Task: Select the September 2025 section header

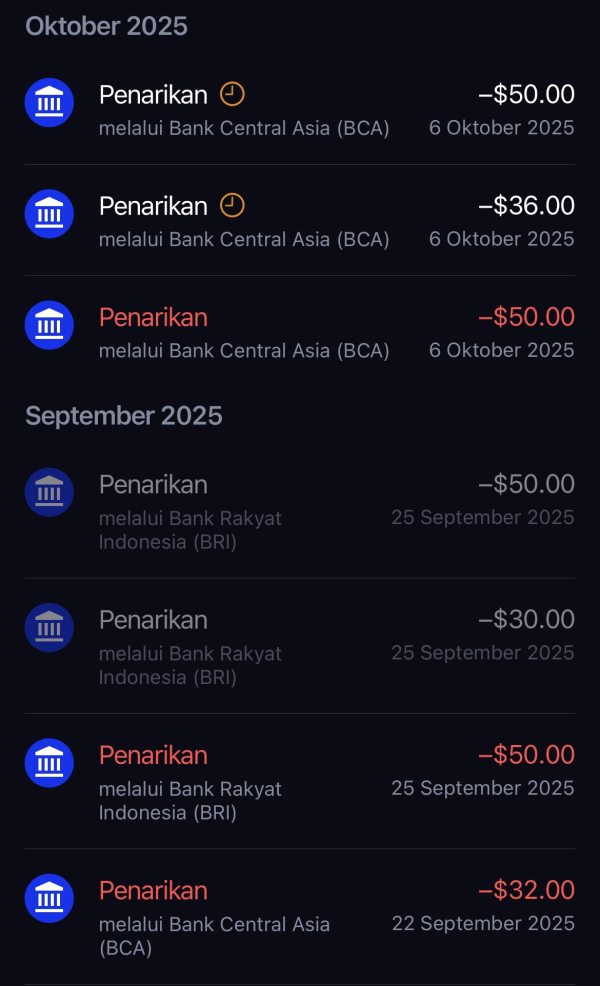Action: pyautogui.click(x=124, y=416)
